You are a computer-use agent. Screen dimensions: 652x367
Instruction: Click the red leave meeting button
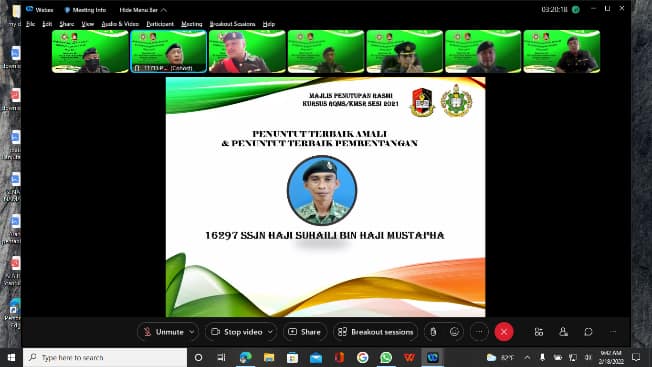pos(504,332)
